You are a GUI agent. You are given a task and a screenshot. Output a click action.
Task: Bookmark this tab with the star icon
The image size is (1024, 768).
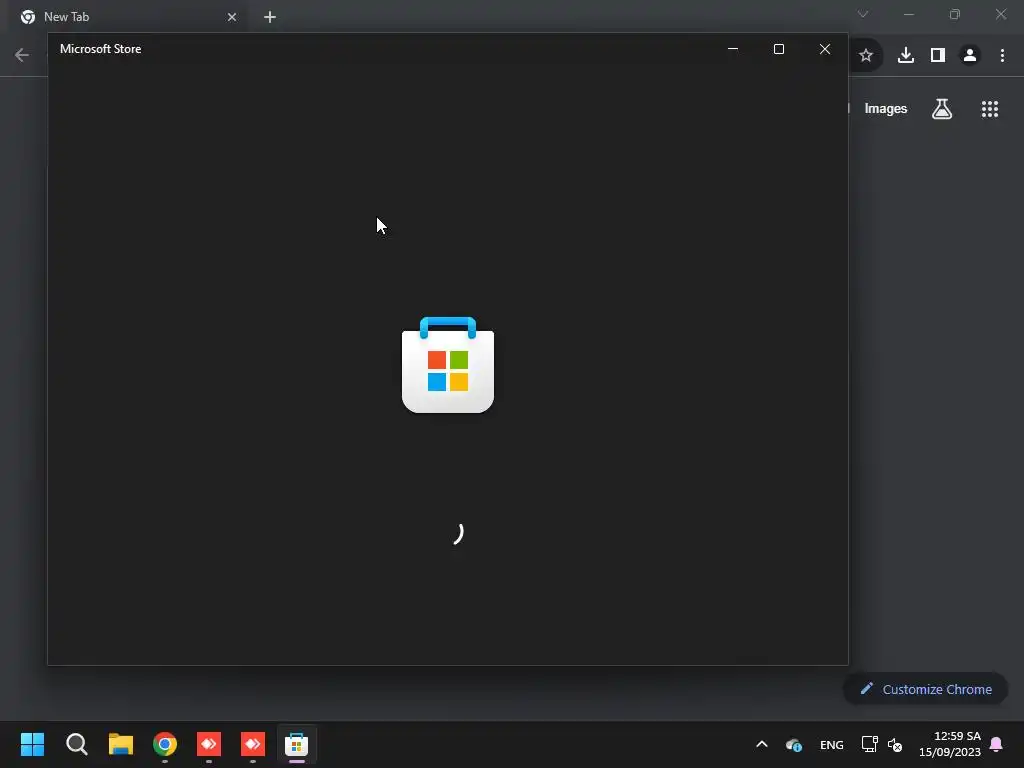click(x=866, y=56)
